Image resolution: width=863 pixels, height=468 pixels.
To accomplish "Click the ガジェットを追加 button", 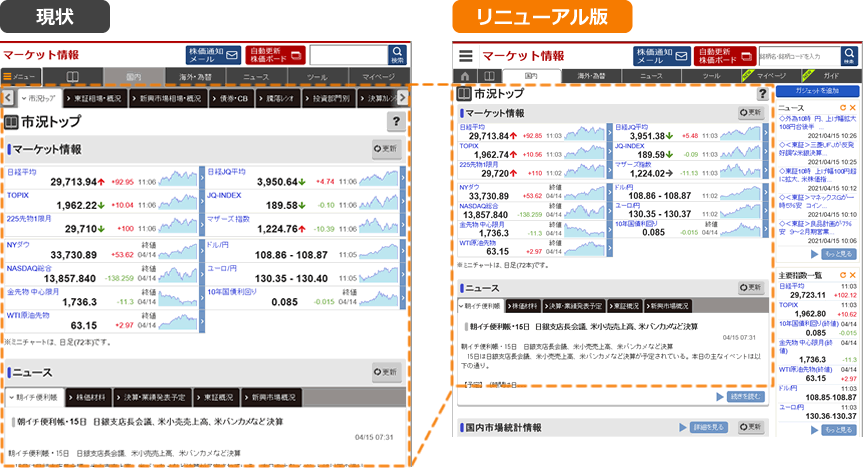I will [x=817, y=90].
